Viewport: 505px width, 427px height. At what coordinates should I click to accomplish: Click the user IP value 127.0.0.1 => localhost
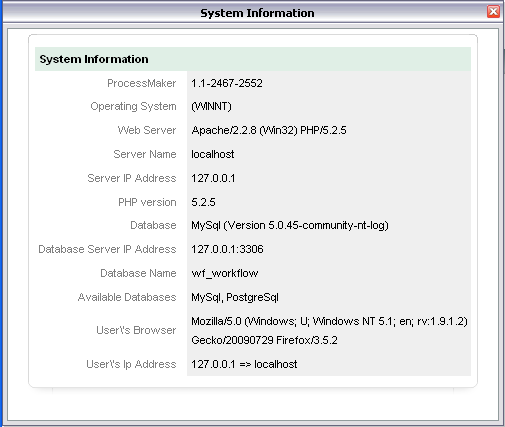[x=244, y=364]
